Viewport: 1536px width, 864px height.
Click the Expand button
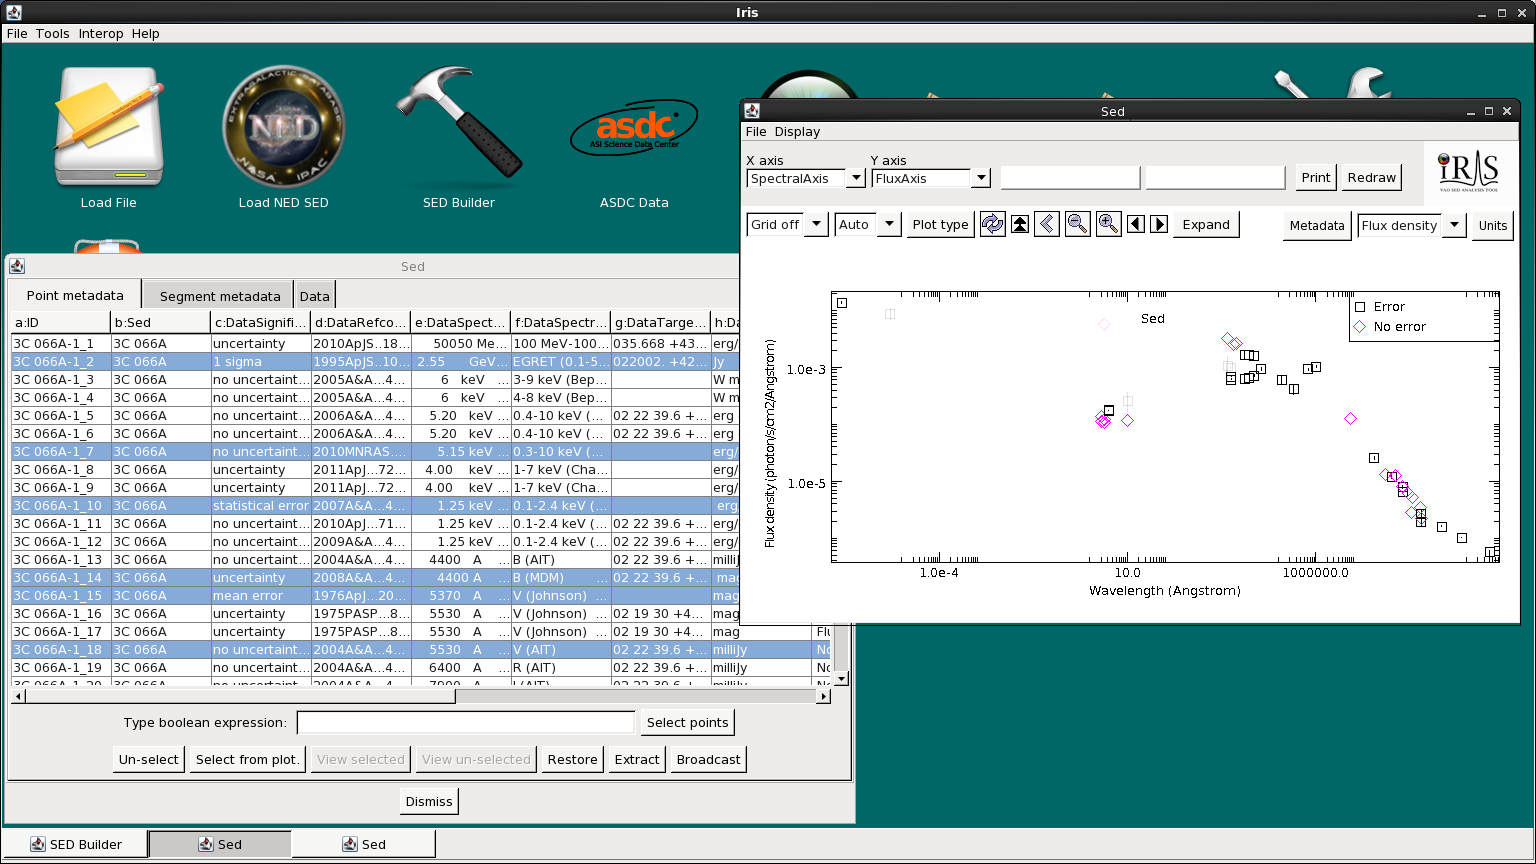click(x=1206, y=224)
